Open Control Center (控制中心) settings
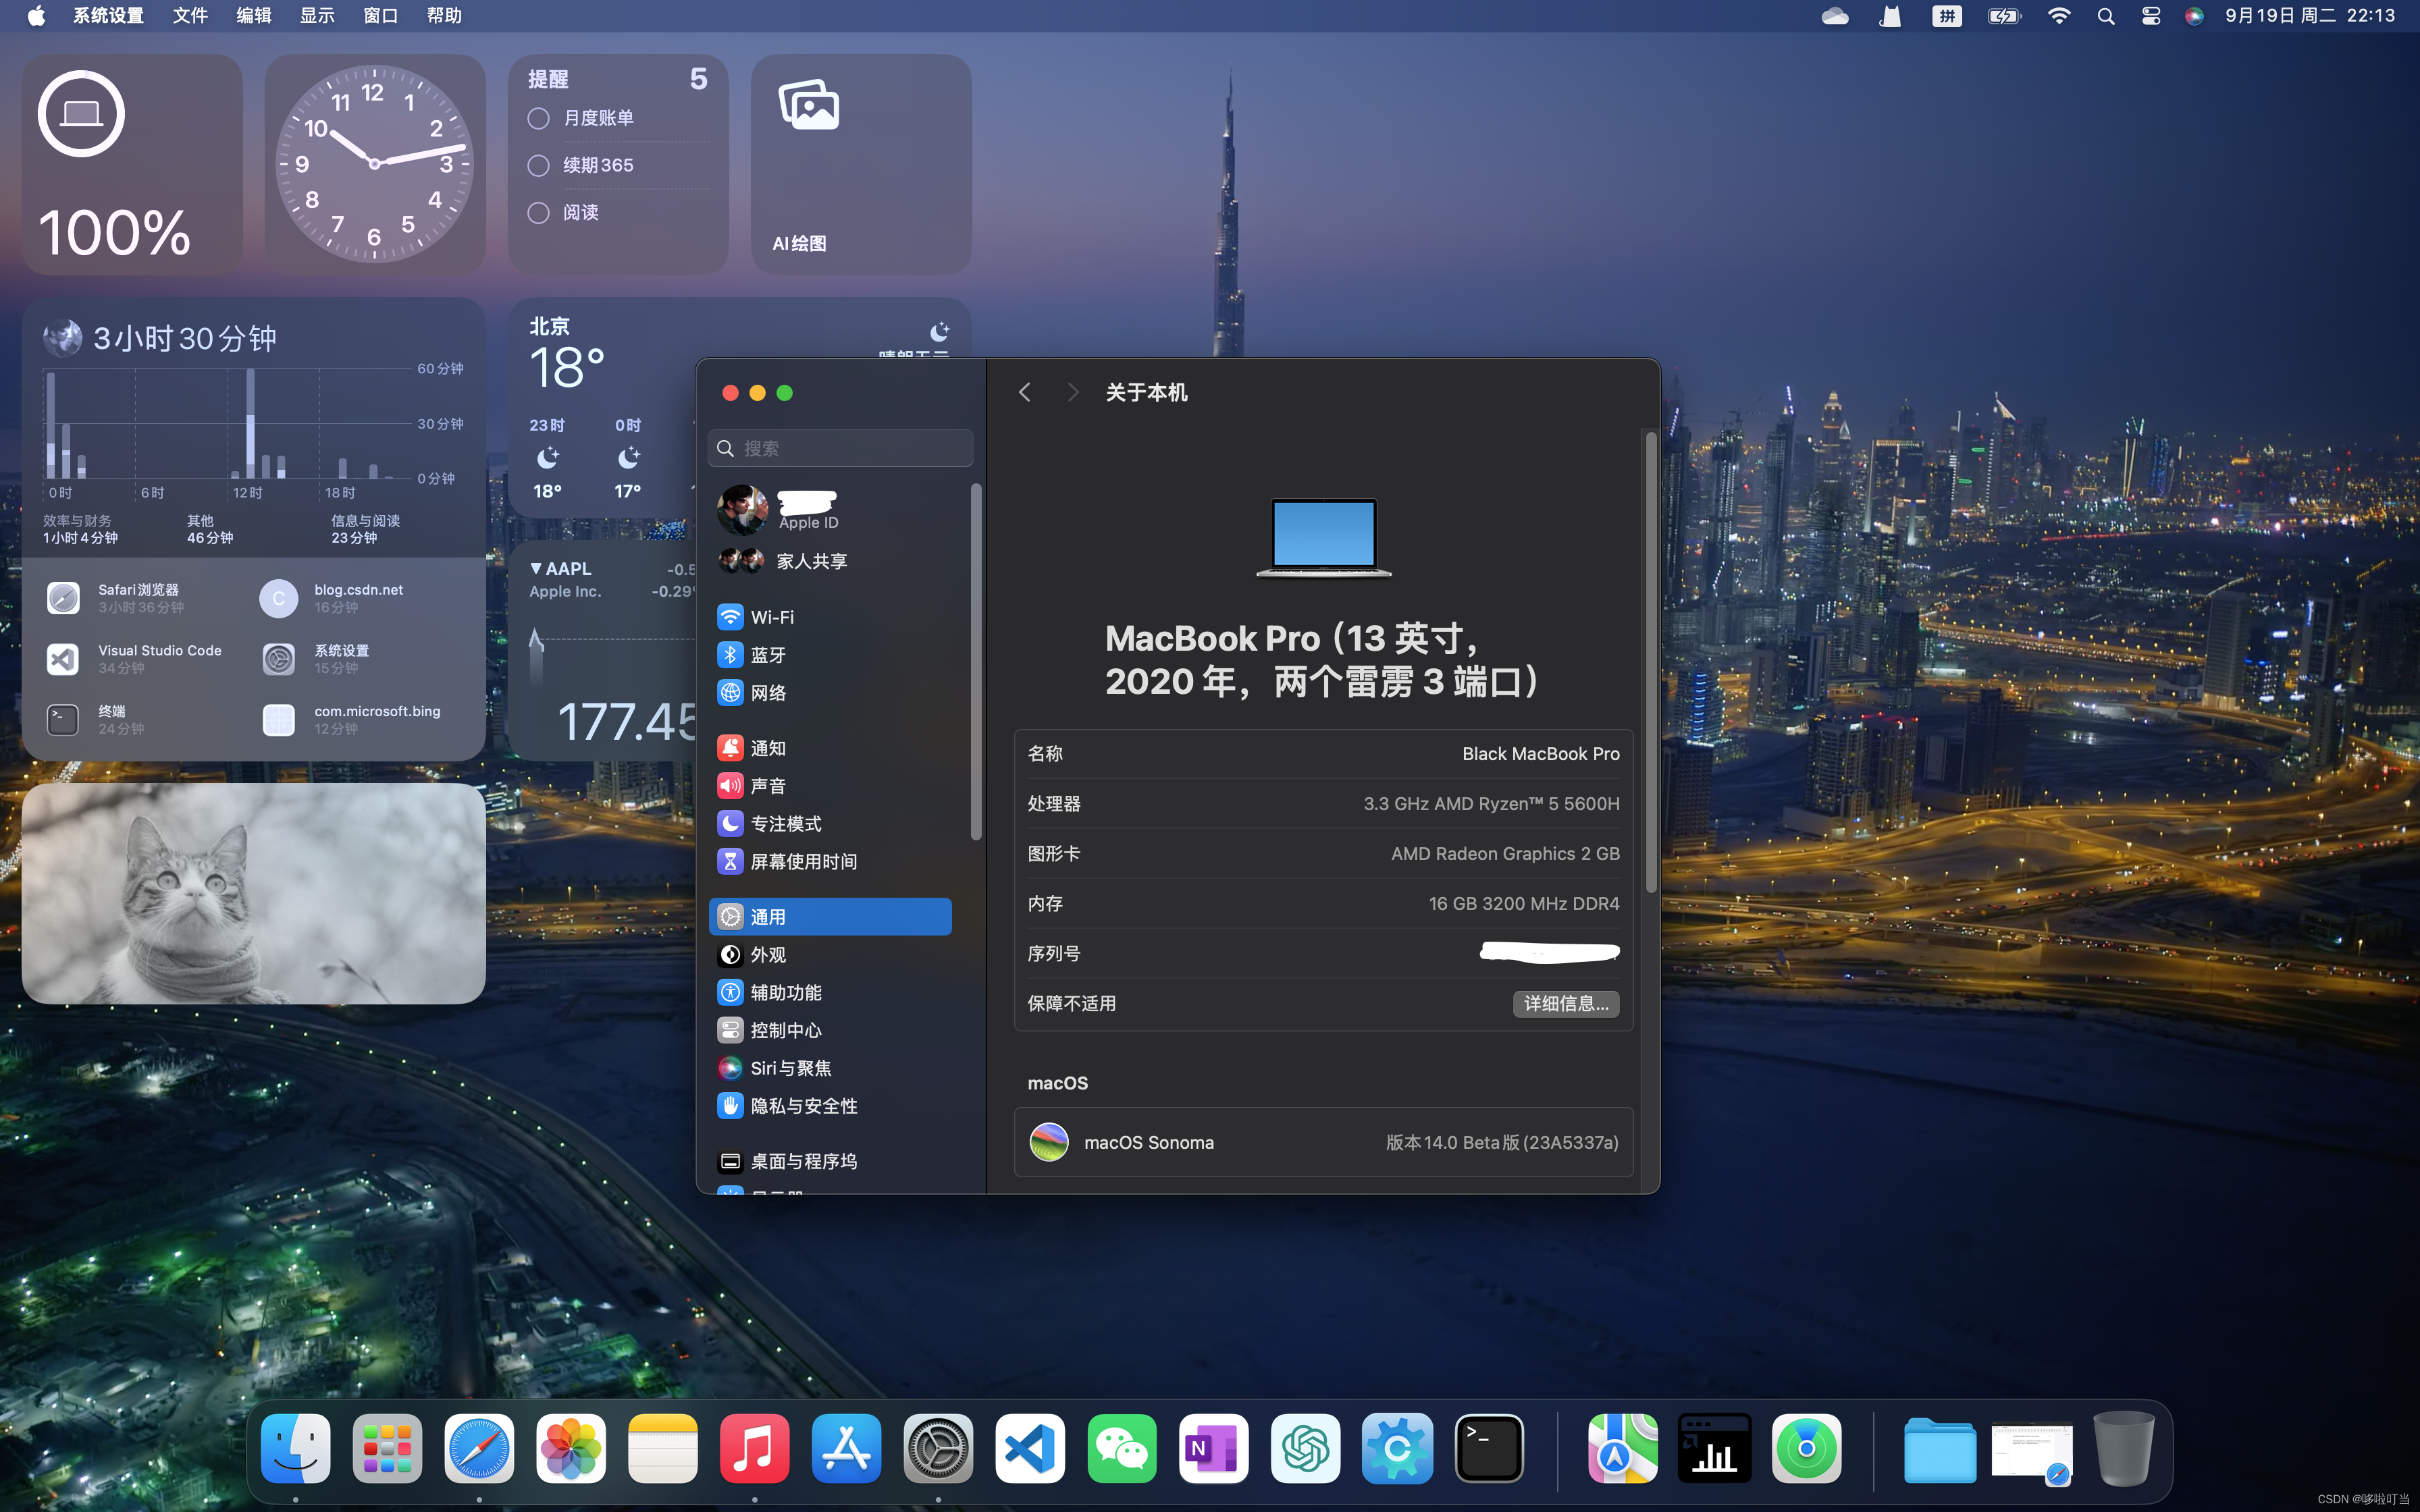Screen dimensions: 2420x1512 (830, 1031)
